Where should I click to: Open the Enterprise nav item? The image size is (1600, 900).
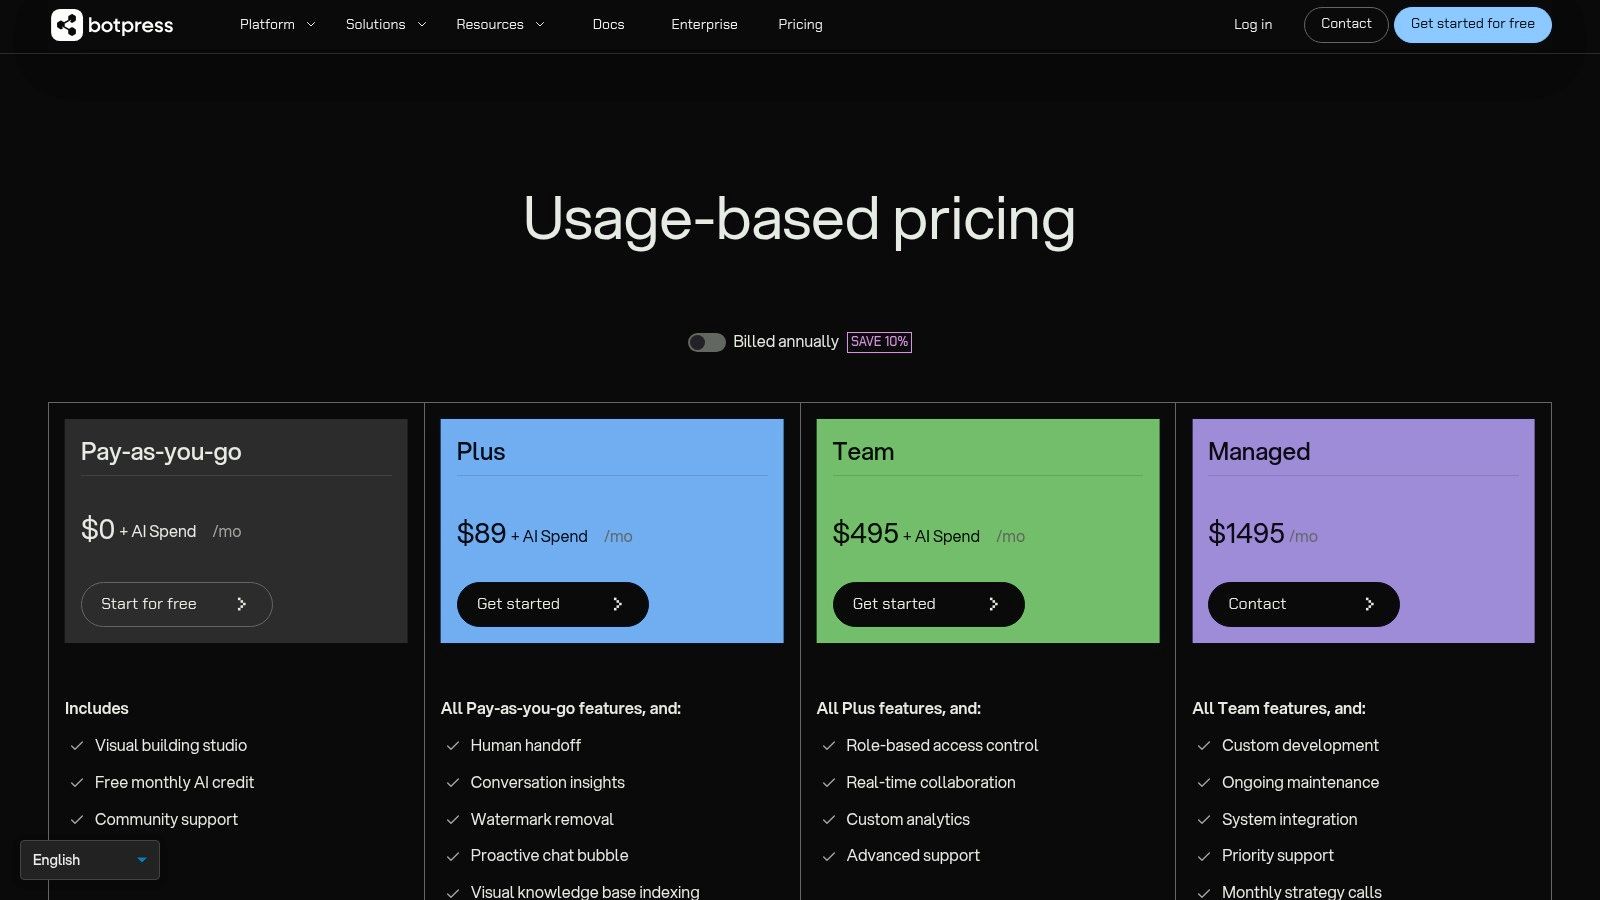point(704,24)
